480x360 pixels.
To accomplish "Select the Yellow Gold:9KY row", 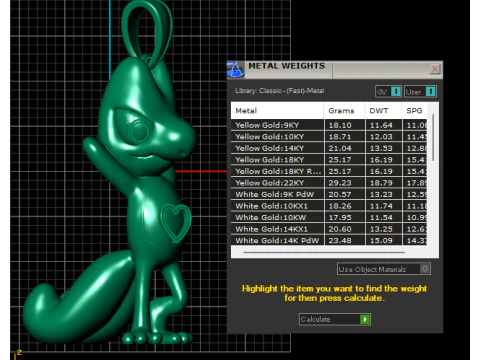I will (329, 125).
